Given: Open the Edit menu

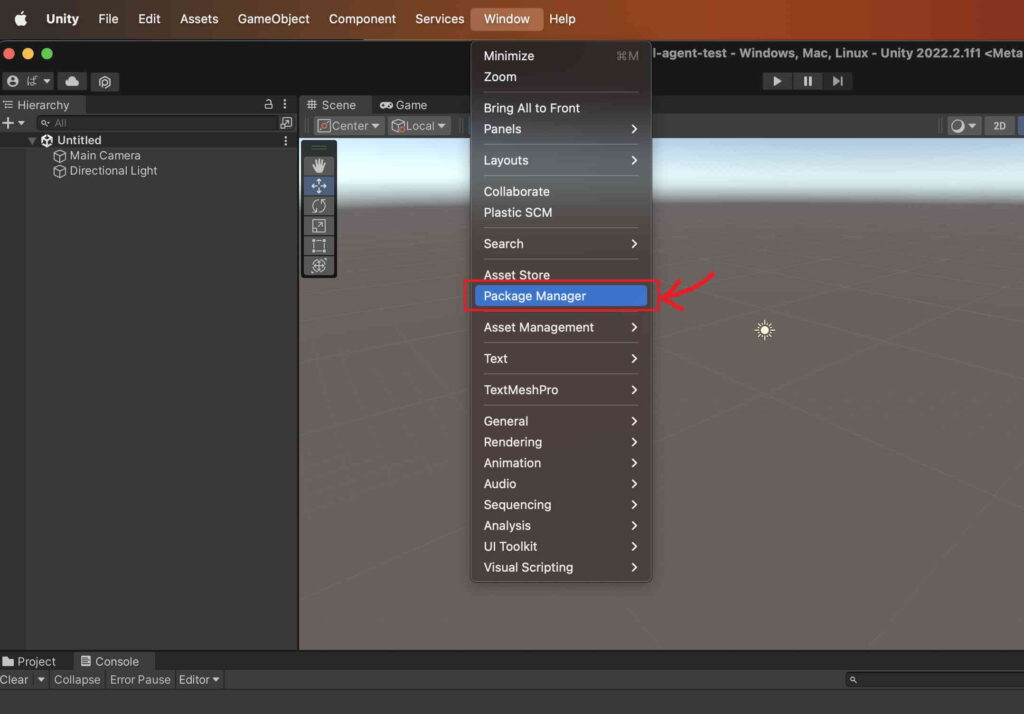Looking at the screenshot, I should pyautogui.click(x=149, y=19).
